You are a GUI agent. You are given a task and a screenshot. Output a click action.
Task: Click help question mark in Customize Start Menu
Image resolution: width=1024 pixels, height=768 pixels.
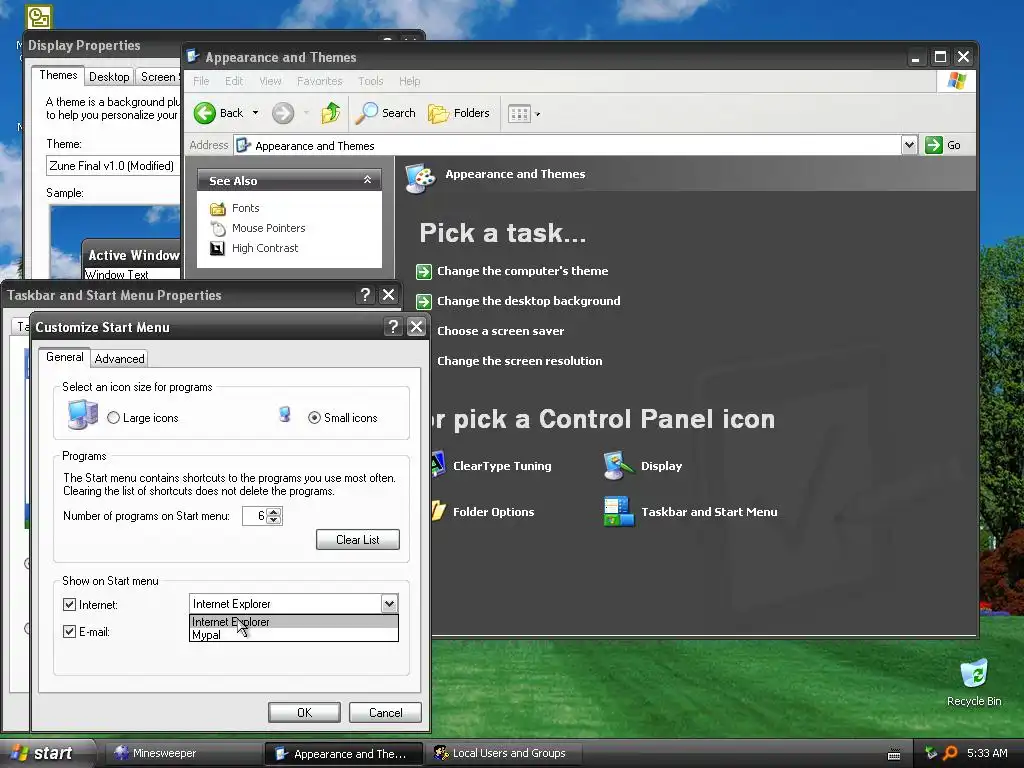pyautogui.click(x=392, y=327)
